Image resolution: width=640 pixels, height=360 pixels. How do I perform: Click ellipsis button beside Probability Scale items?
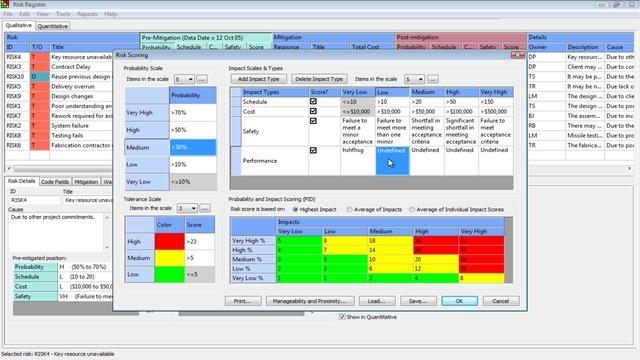(202, 79)
